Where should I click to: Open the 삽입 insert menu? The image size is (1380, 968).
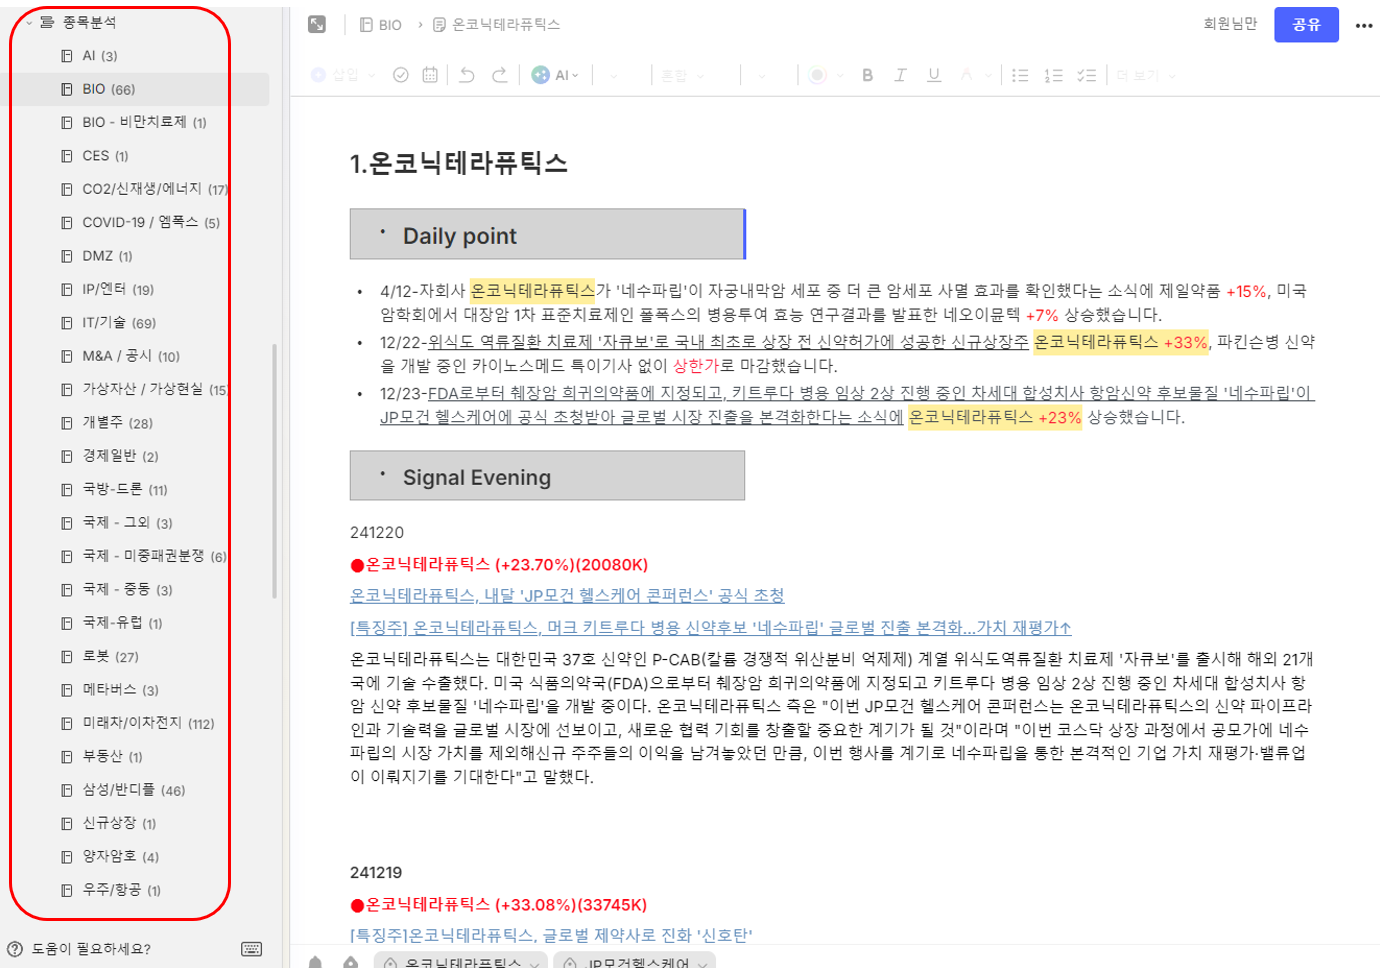(x=343, y=75)
